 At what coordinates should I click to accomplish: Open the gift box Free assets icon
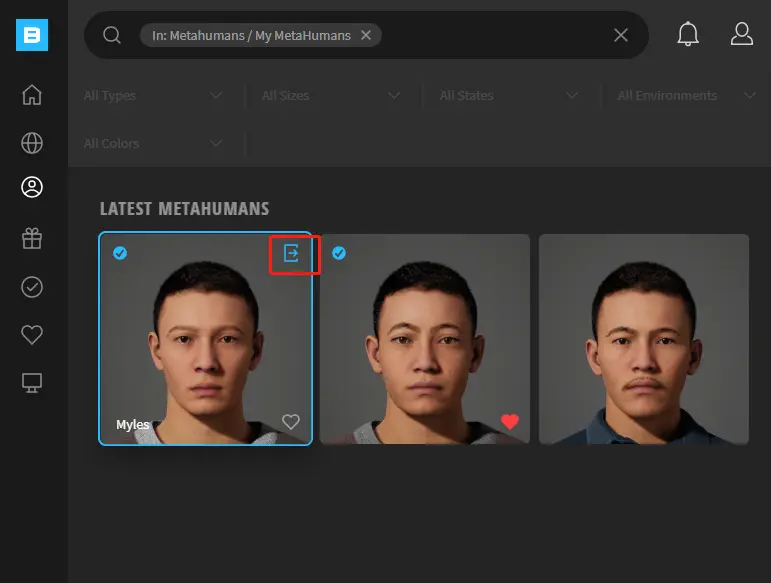pyautogui.click(x=32, y=238)
